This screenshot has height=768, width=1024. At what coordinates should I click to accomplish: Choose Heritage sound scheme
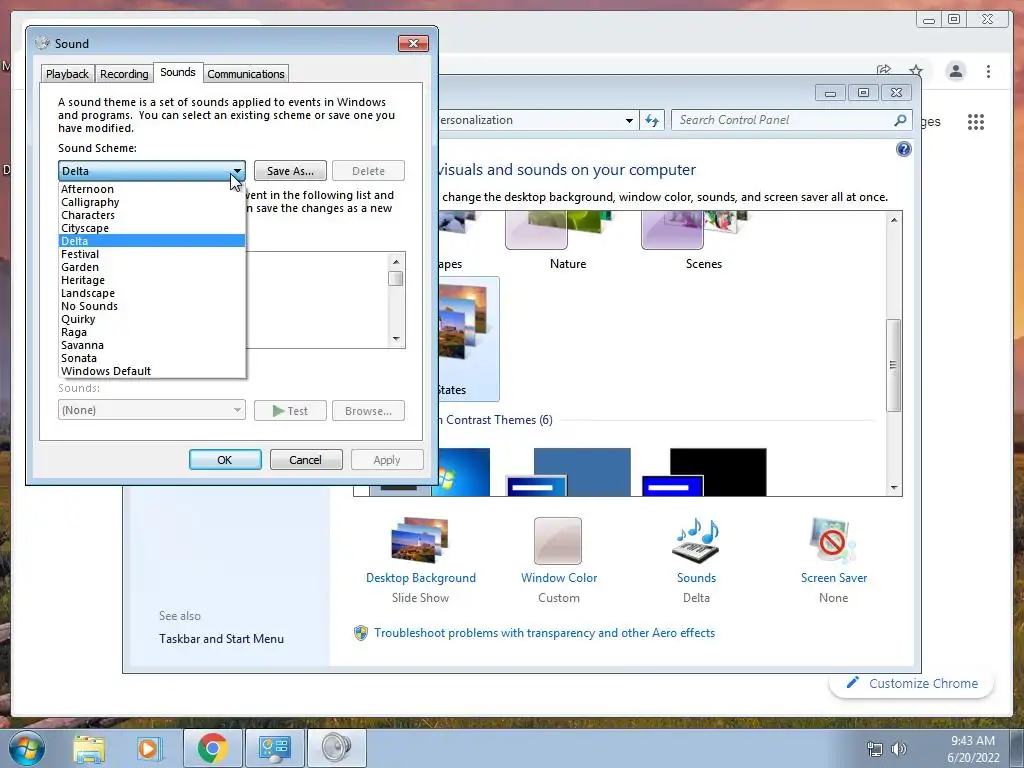click(x=152, y=280)
